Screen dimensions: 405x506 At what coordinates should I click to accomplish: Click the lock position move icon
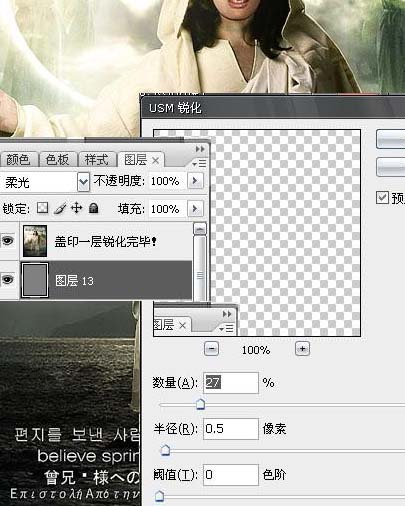point(77,208)
